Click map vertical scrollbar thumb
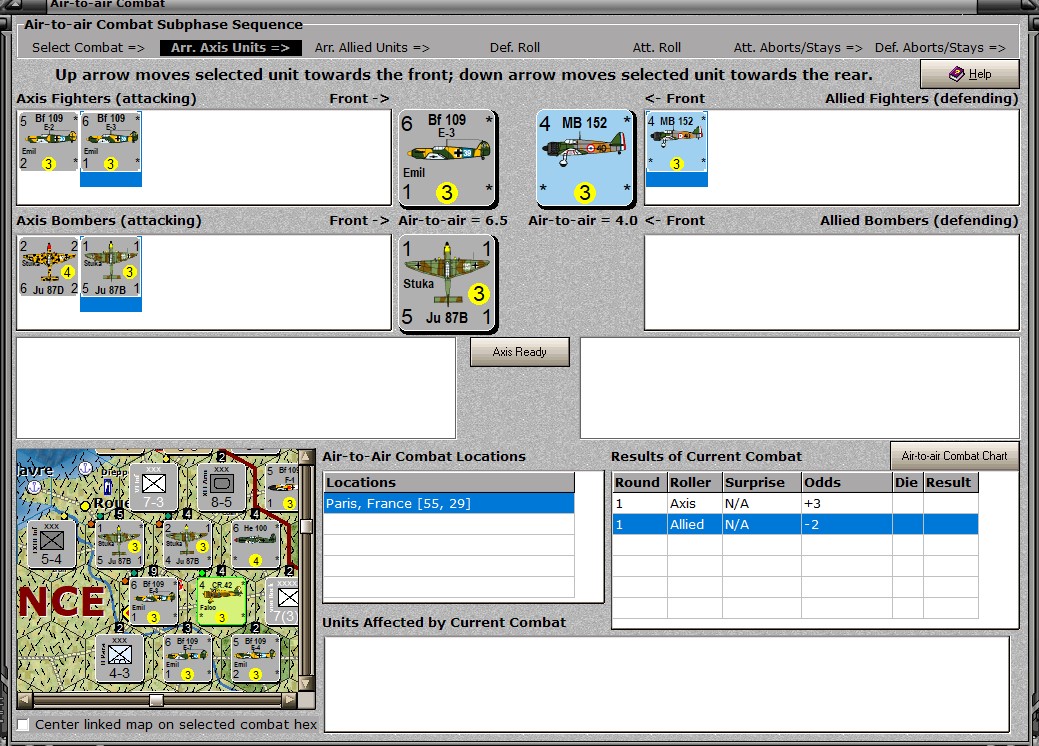The image size is (1039, 746). point(306,526)
